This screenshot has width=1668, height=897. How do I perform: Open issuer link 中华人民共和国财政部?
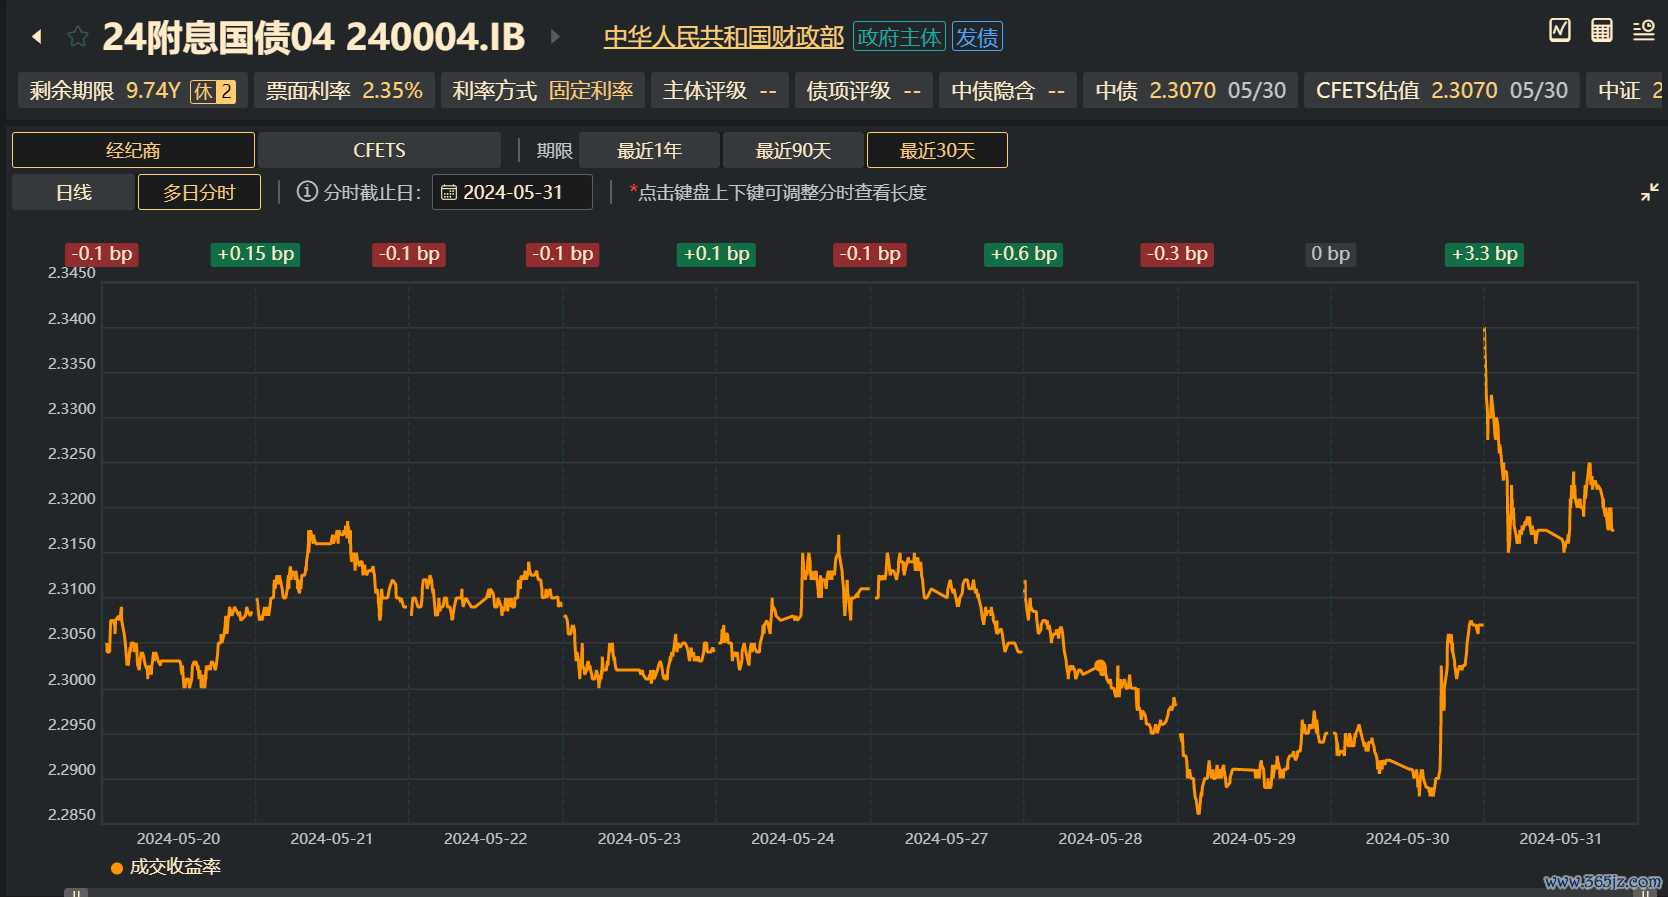point(724,37)
